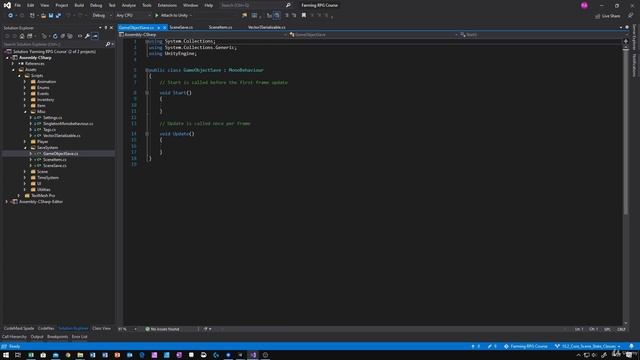Click the Breakpoints panel tab
Screen dimensions: 640x360
click(58, 337)
